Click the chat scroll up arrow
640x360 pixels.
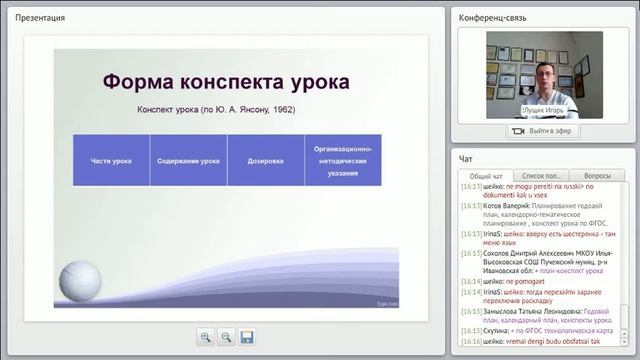tap(624, 333)
